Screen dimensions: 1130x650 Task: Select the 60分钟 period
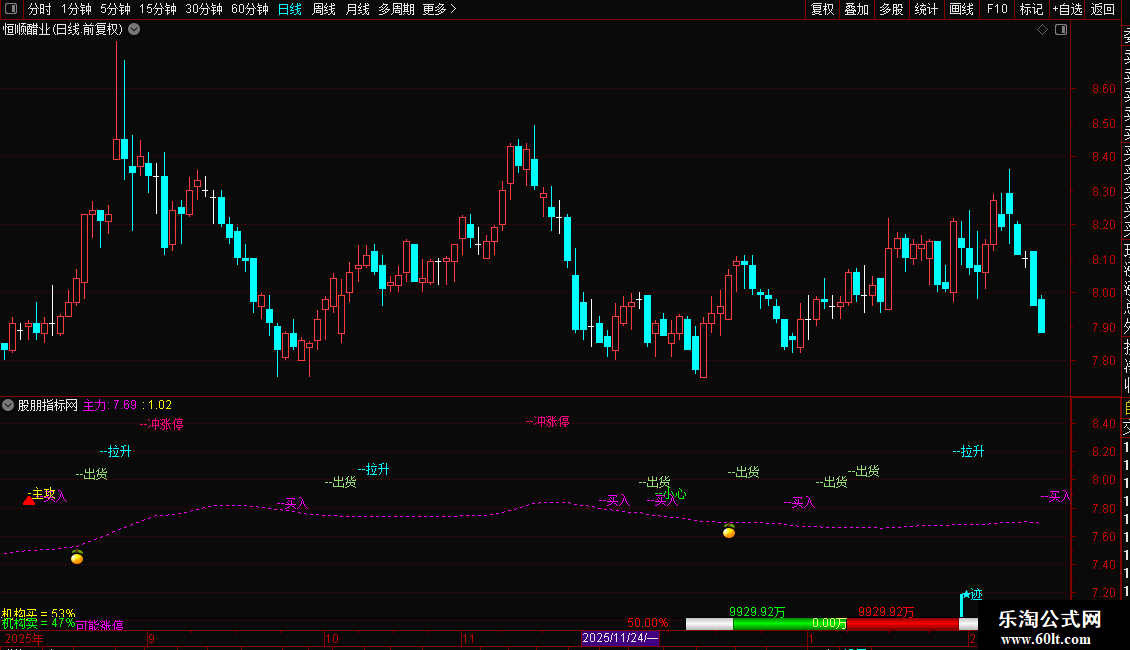pos(249,9)
